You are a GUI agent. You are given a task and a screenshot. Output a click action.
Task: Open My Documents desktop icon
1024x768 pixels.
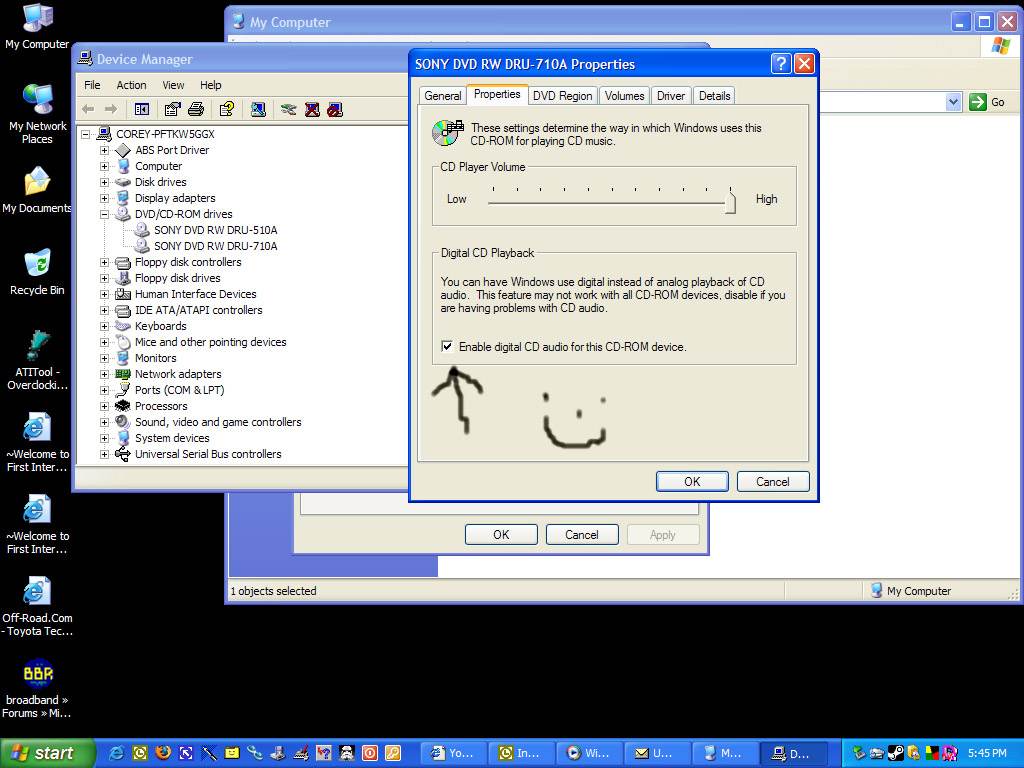pyautogui.click(x=37, y=189)
